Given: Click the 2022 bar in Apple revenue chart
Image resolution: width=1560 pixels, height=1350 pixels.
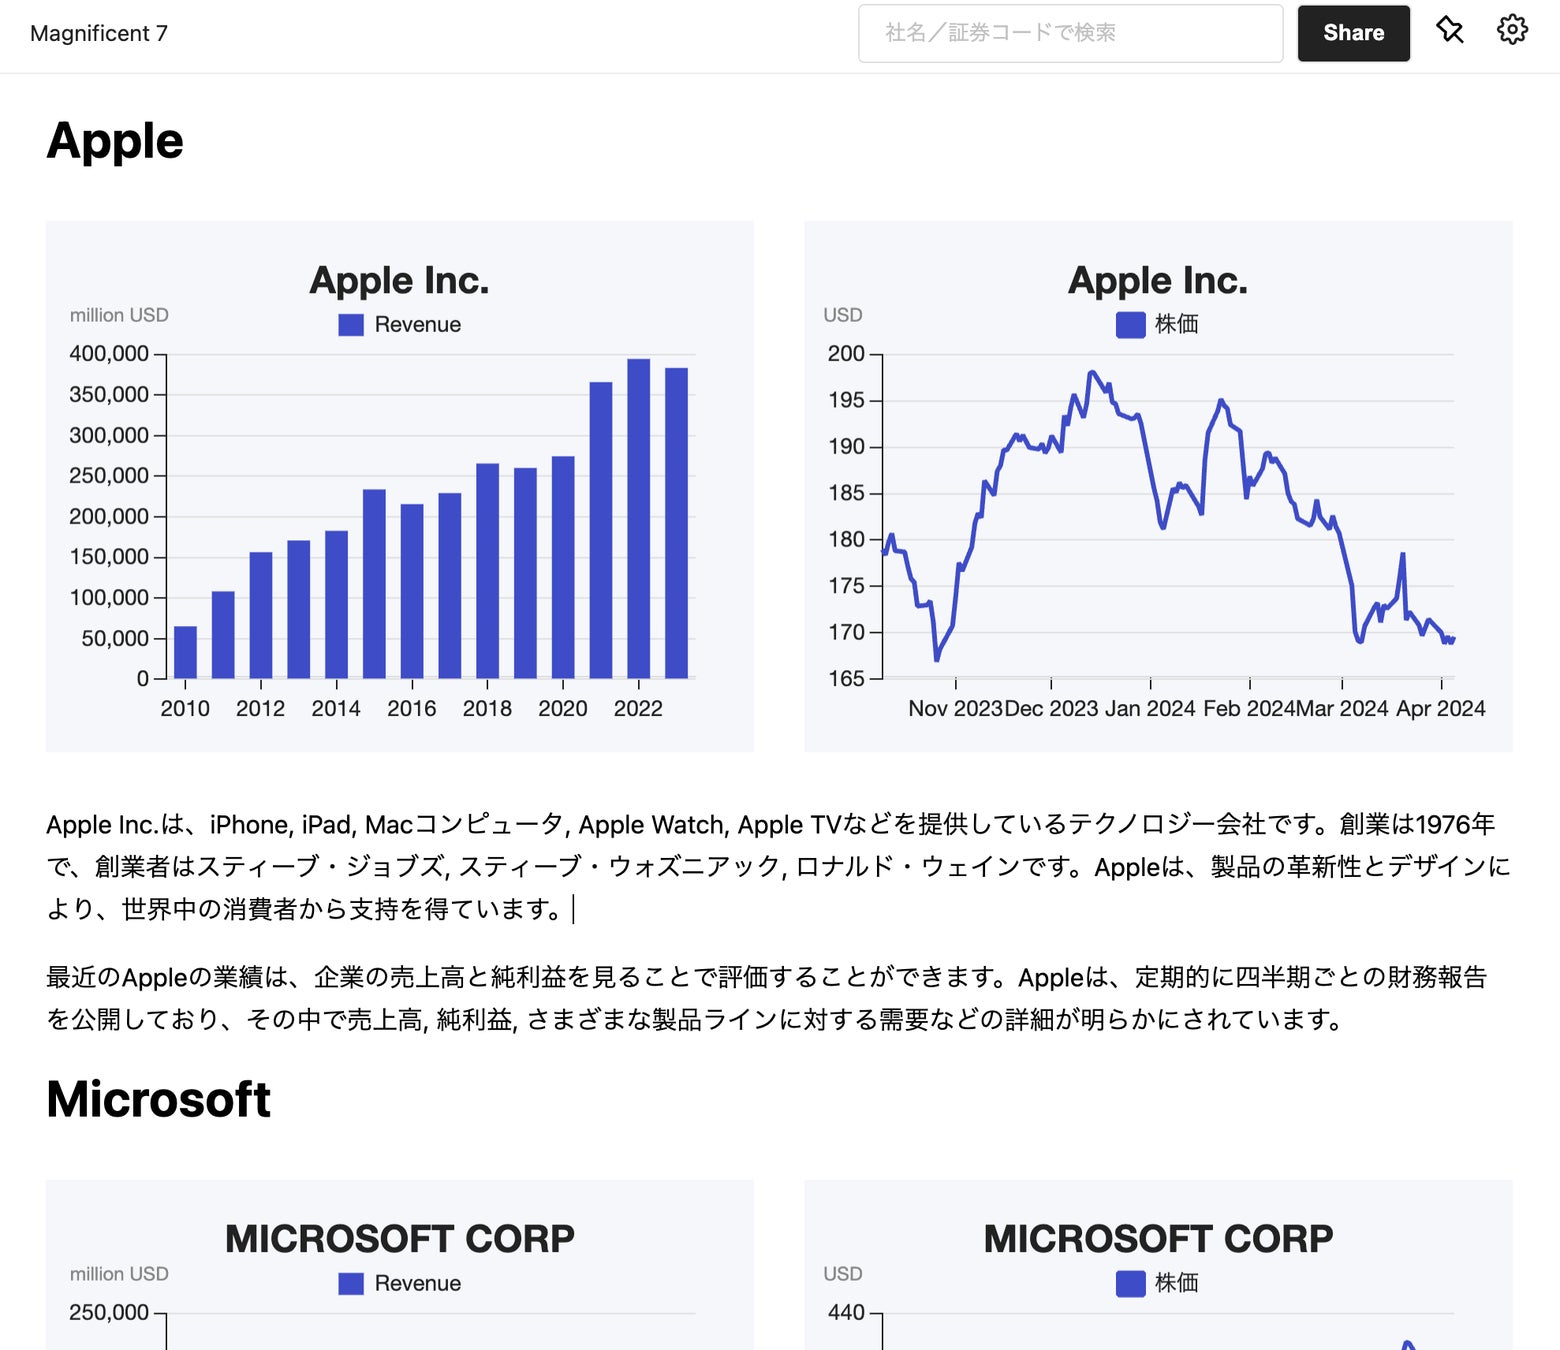Looking at the screenshot, I should pos(638,520).
